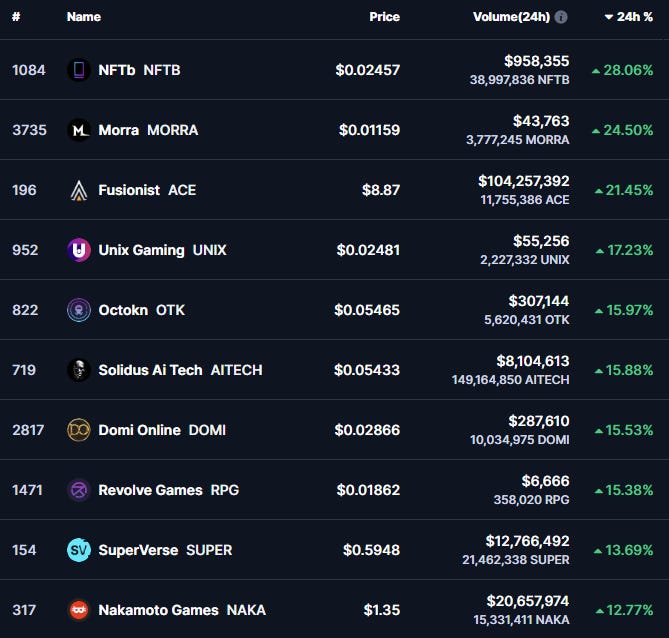Open the Domi Online DOMI link
669x638 pixels.
pyautogui.click(x=162, y=430)
